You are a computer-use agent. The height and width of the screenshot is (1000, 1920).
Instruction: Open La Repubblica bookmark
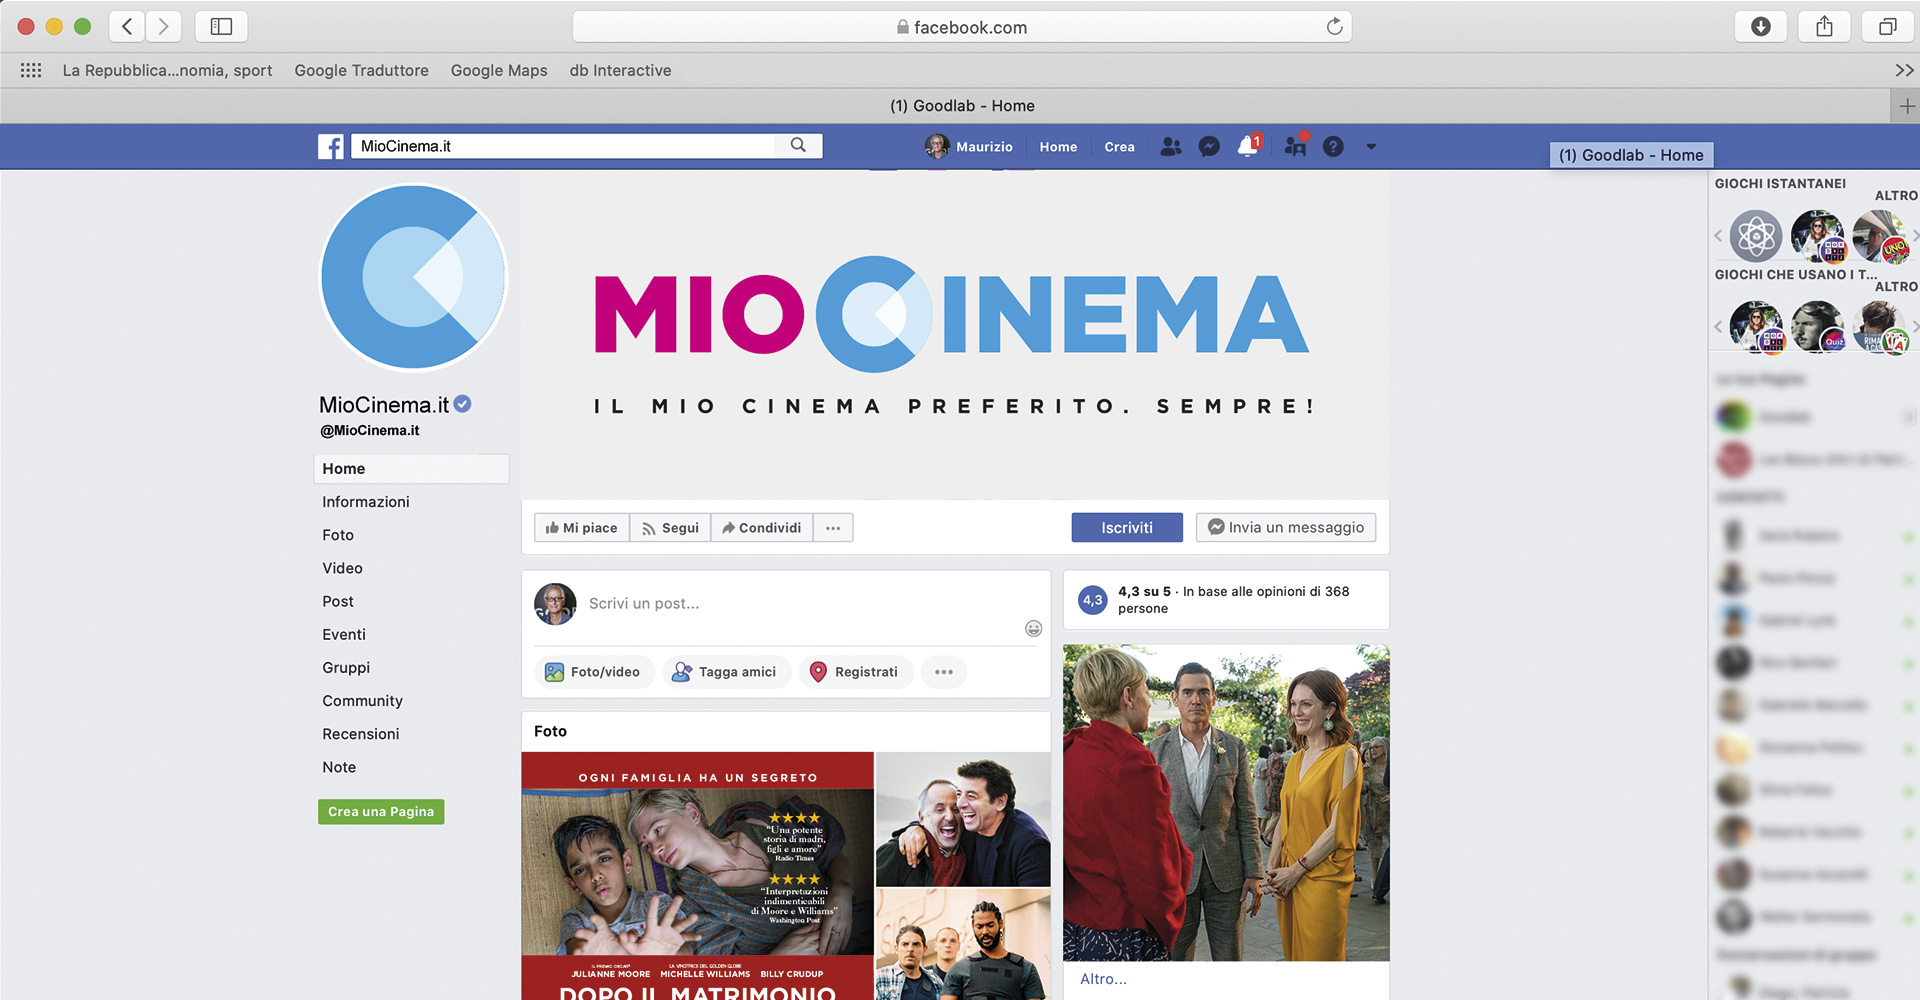(167, 70)
